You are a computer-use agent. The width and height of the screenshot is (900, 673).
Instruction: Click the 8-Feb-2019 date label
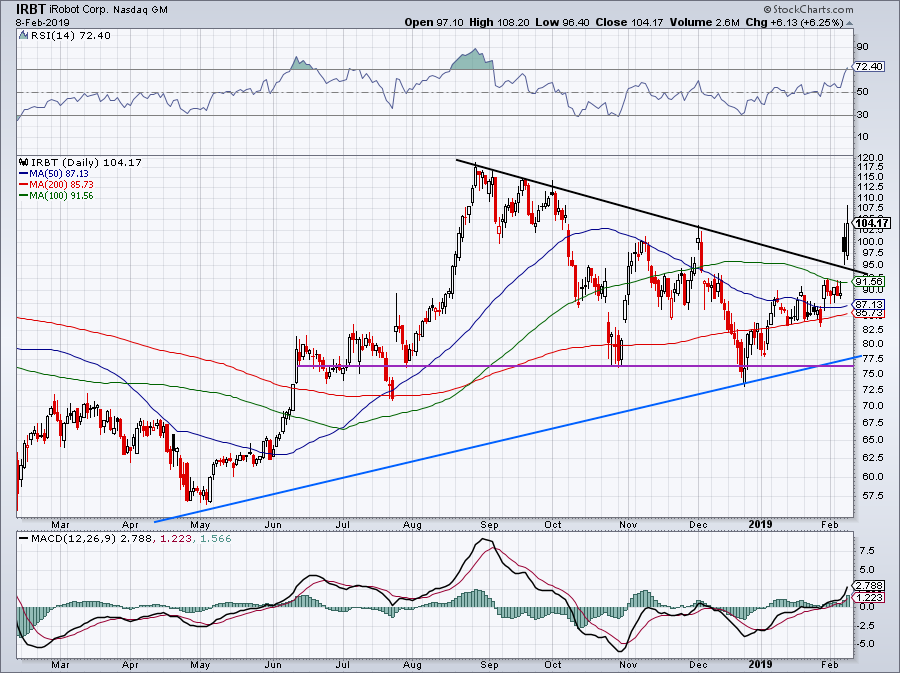(x=43, y=23)
